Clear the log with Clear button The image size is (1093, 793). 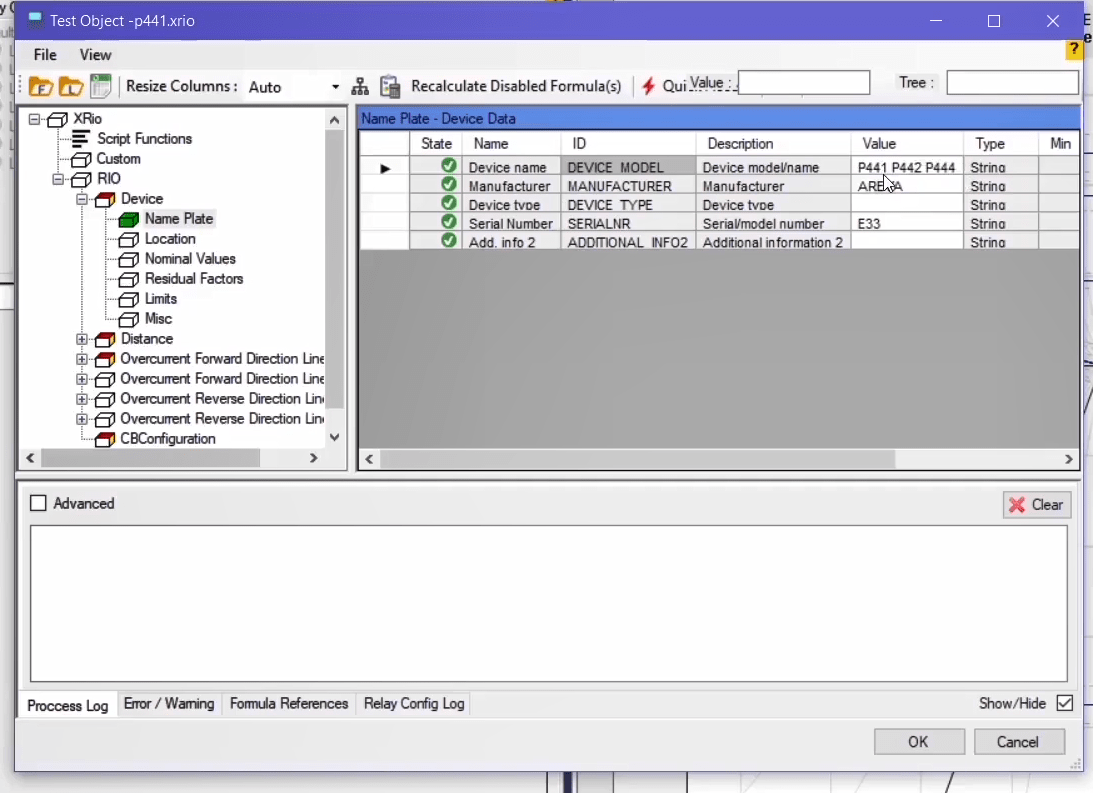pyautogui.click(x=1037, y=505)
